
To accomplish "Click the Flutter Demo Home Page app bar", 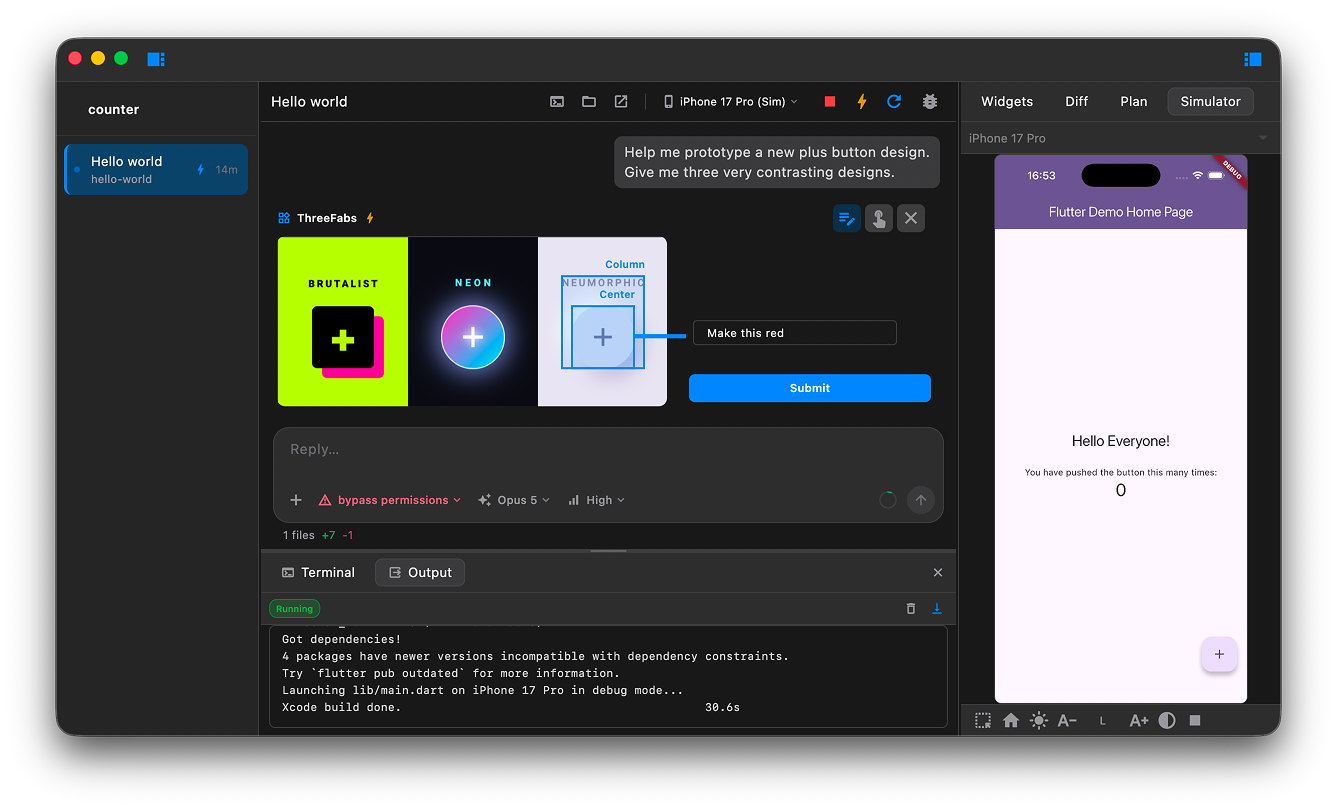I will pyautogui.click(x=1121, y=212).
